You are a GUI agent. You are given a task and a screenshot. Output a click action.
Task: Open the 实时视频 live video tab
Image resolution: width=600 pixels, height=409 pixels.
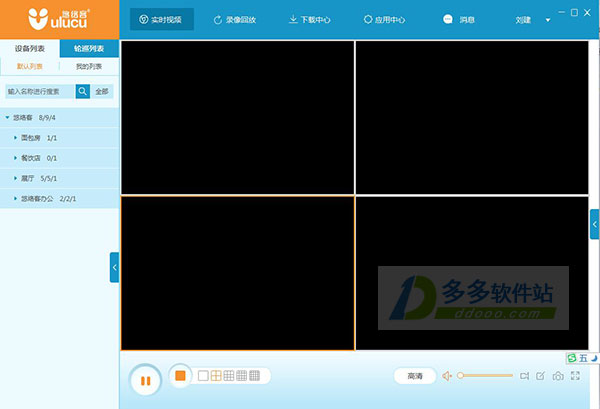[162, 20]
